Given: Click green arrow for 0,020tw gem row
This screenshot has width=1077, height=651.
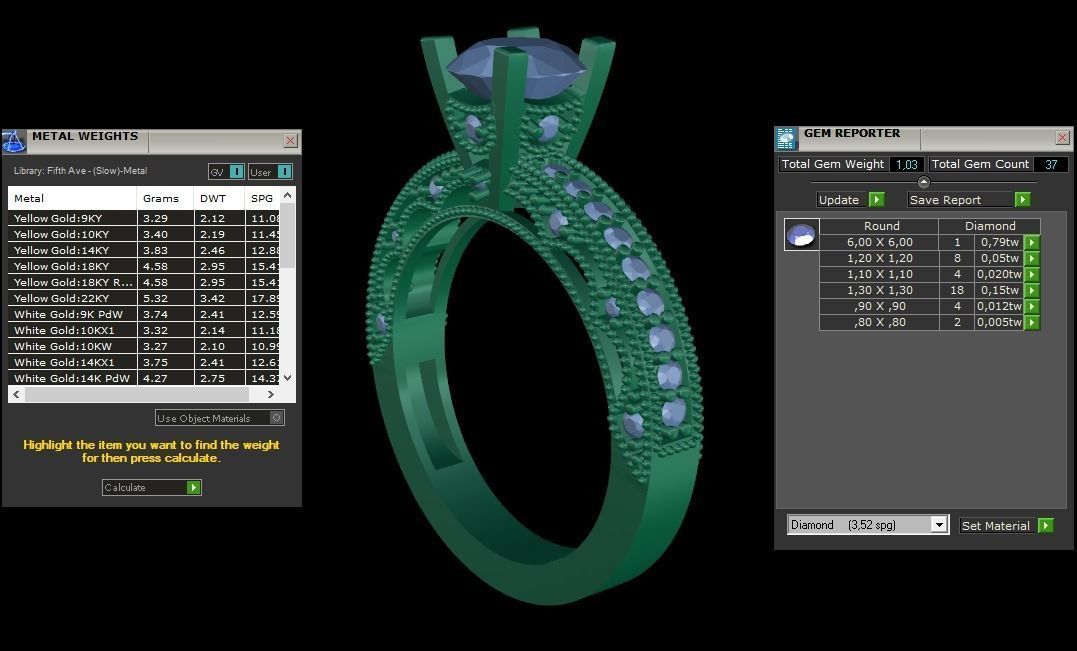Looking at the screenshot, I should (x=1032, y=274).
